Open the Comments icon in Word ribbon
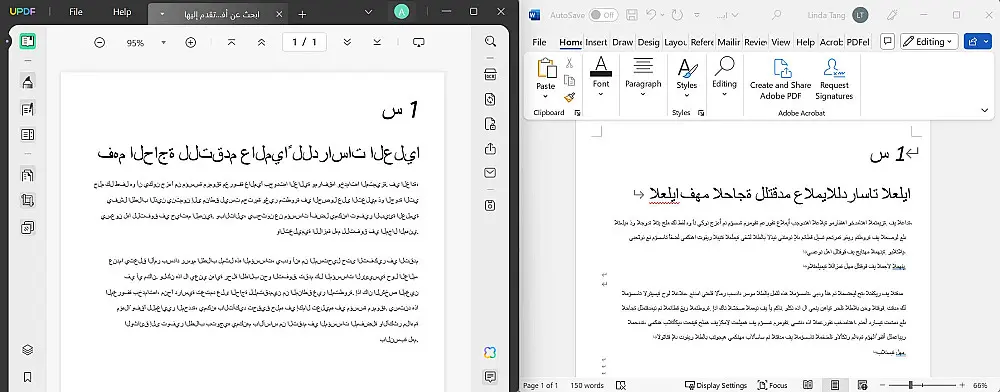The height and width of the screenshot is (392, 1000). pyautogui.click(x=886, y=41)
